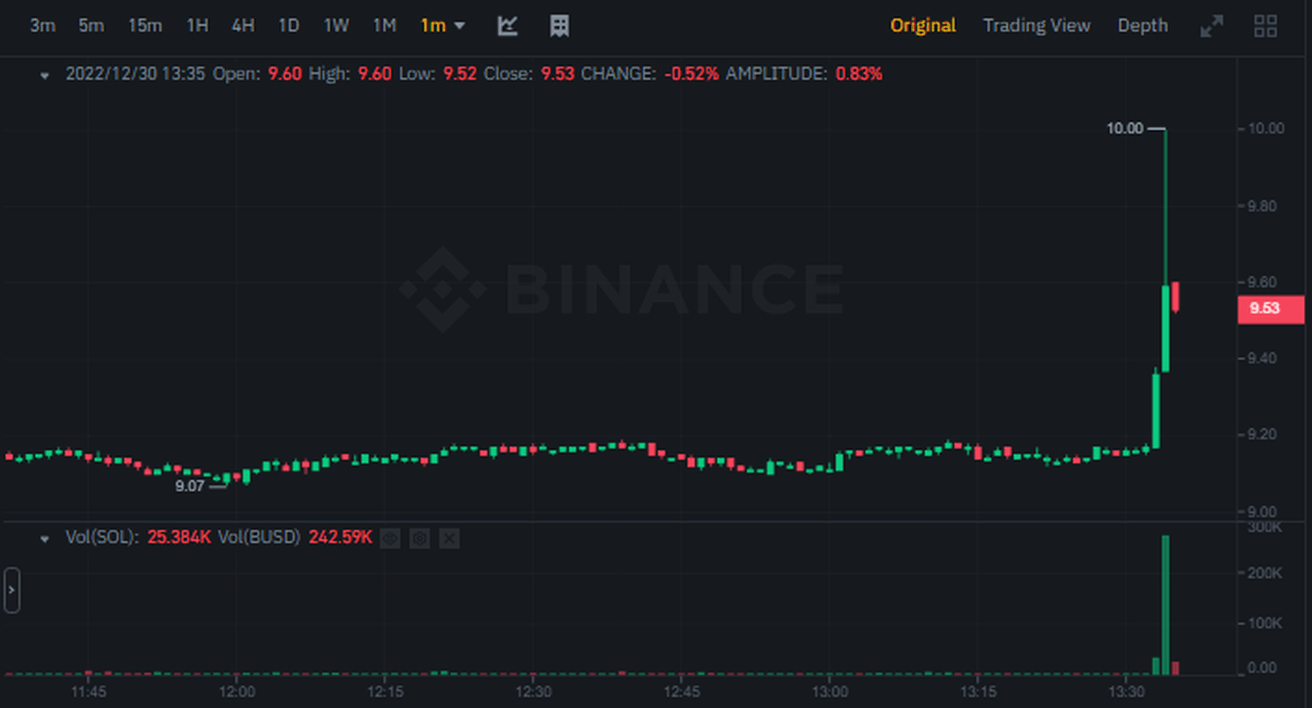Open the 1m interval dropdown

pyautogui.click(x=443, y=26)
